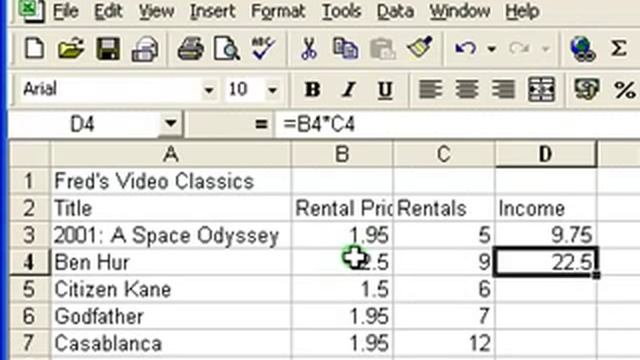
Task: Click the Redo arrow icon
Action: (x=519, y=49)
